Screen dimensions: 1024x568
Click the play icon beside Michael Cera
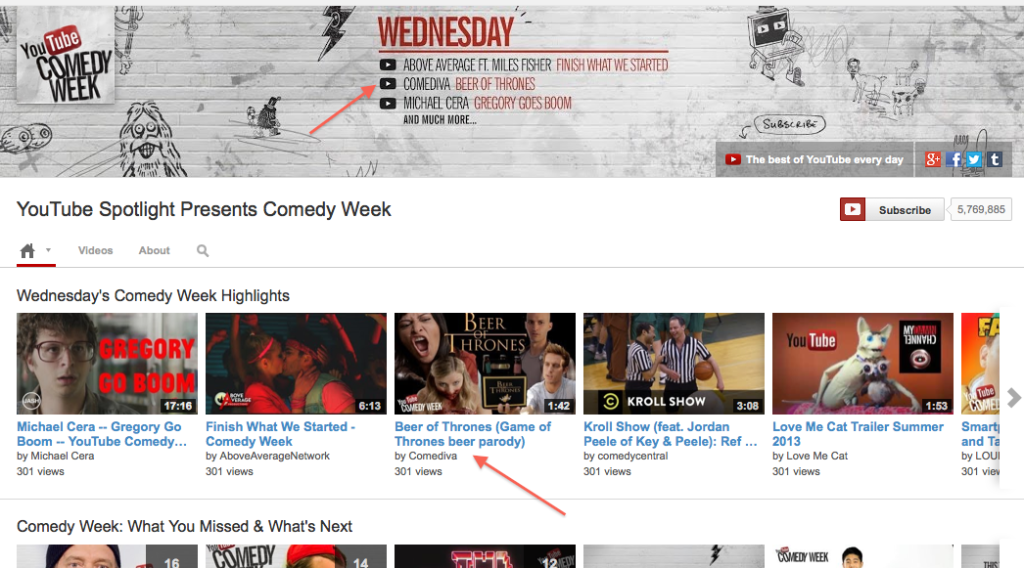click(x=387, y=103)
